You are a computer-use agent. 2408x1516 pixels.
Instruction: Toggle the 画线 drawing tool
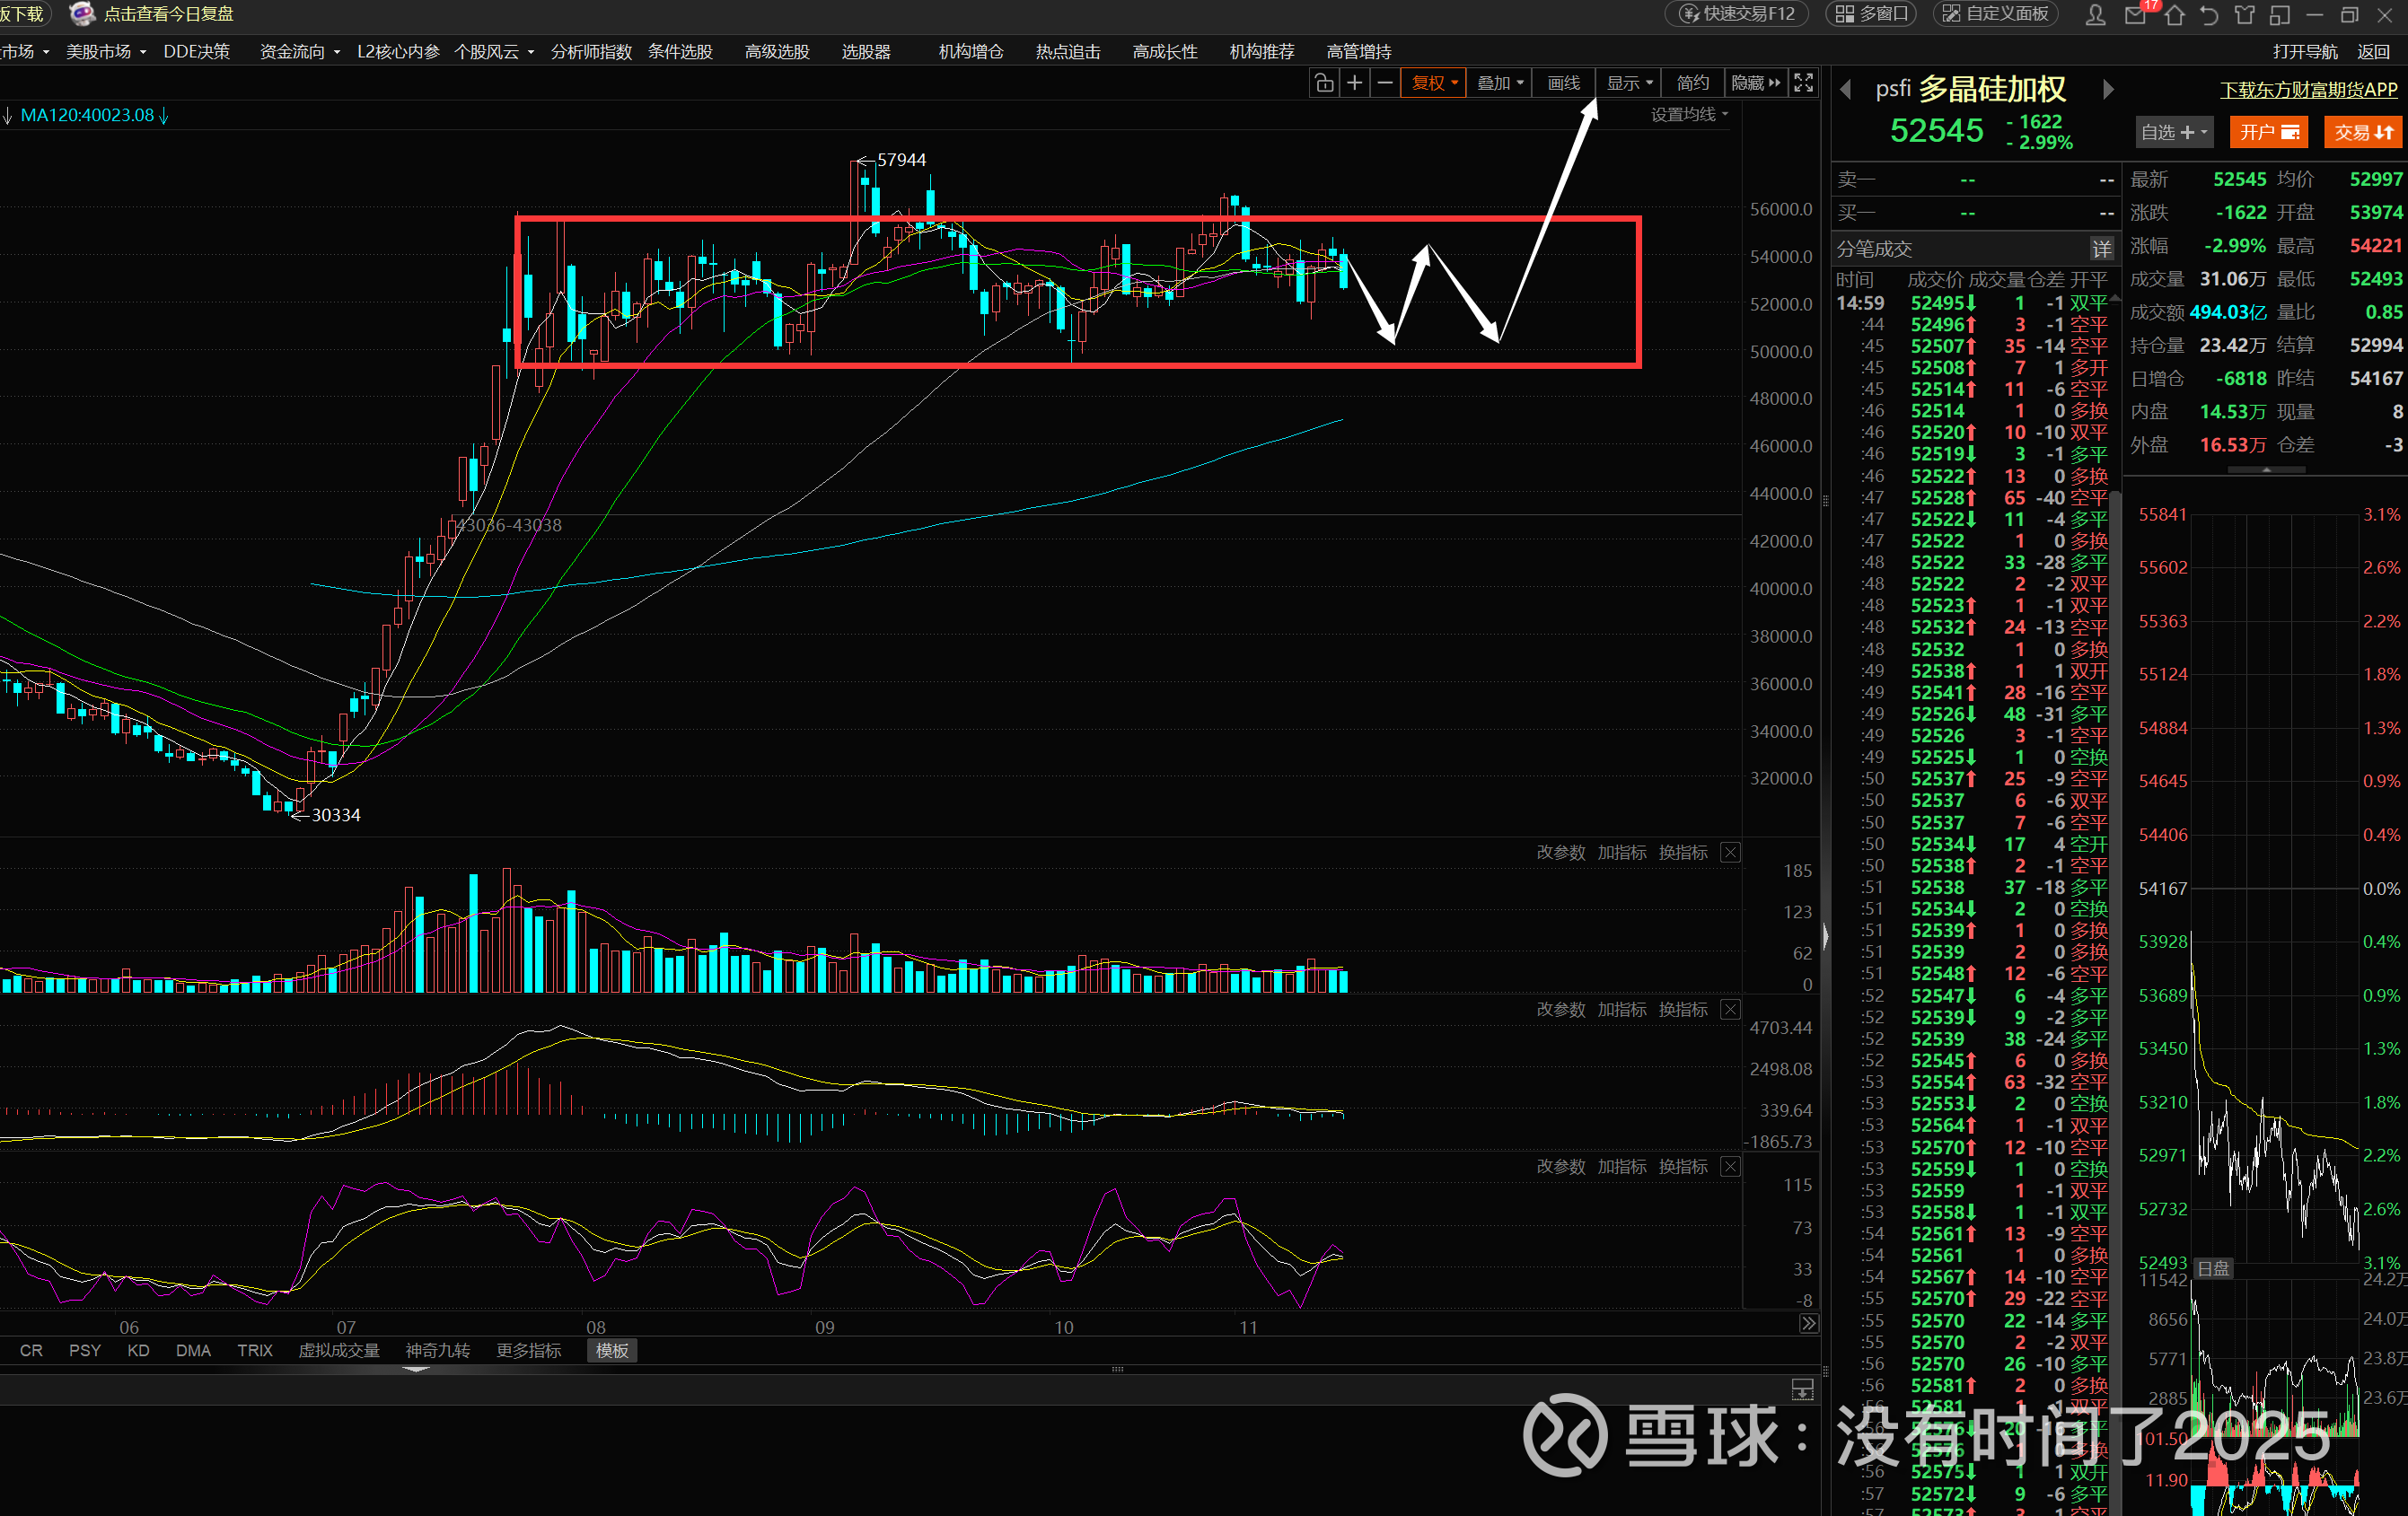coord(1563,83)
